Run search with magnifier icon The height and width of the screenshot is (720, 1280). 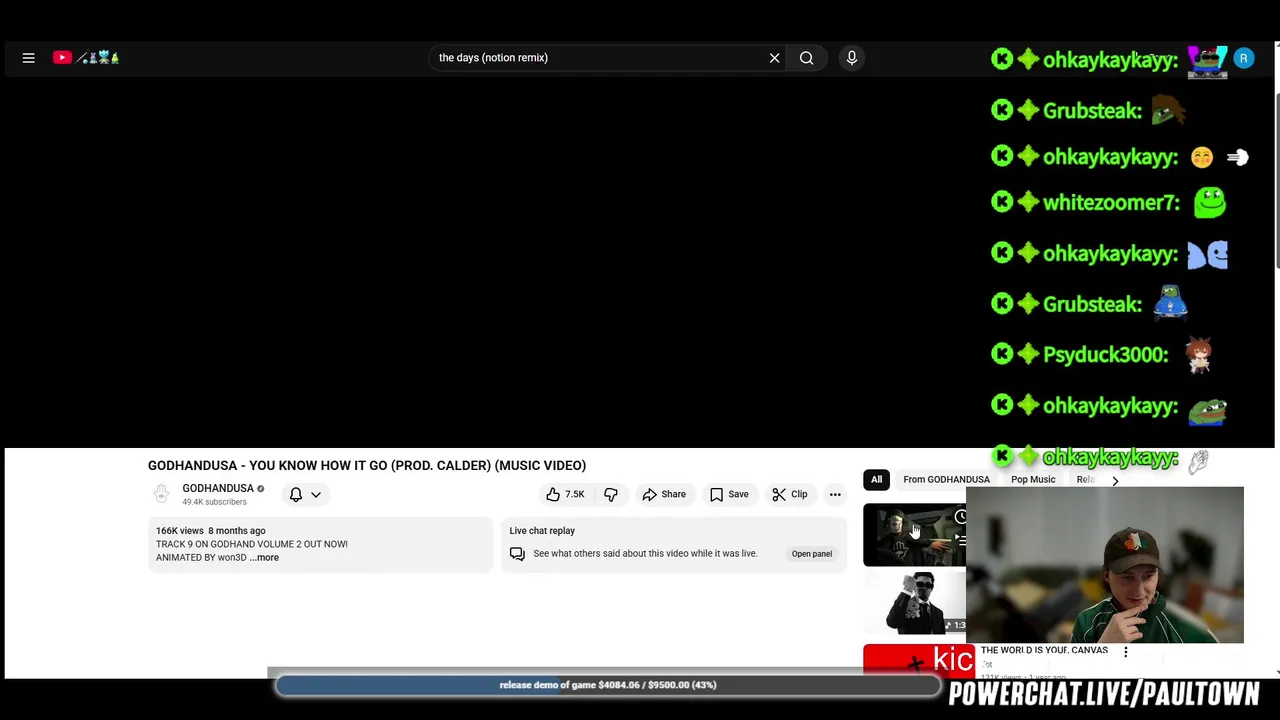(806, 58)
